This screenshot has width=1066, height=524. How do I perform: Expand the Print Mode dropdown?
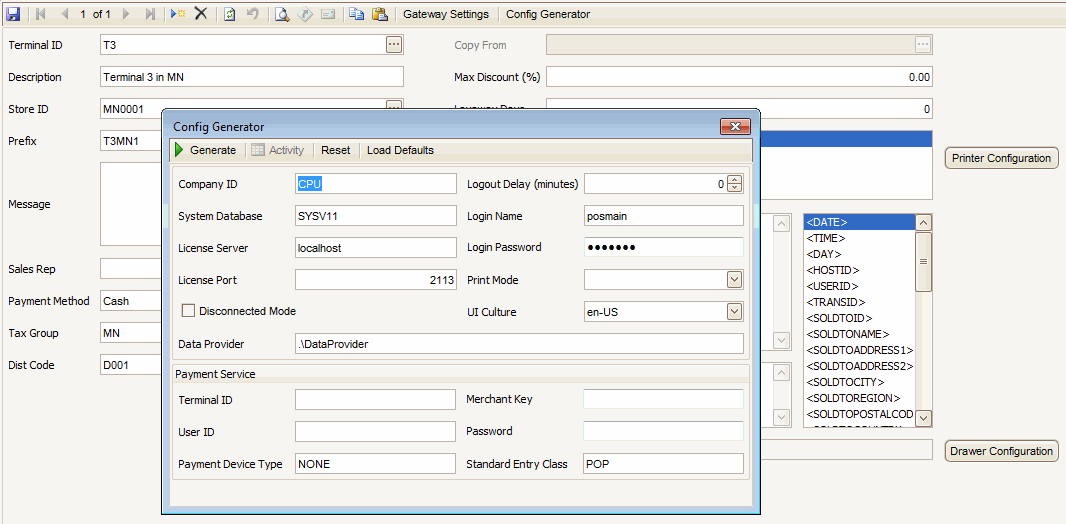735,280
